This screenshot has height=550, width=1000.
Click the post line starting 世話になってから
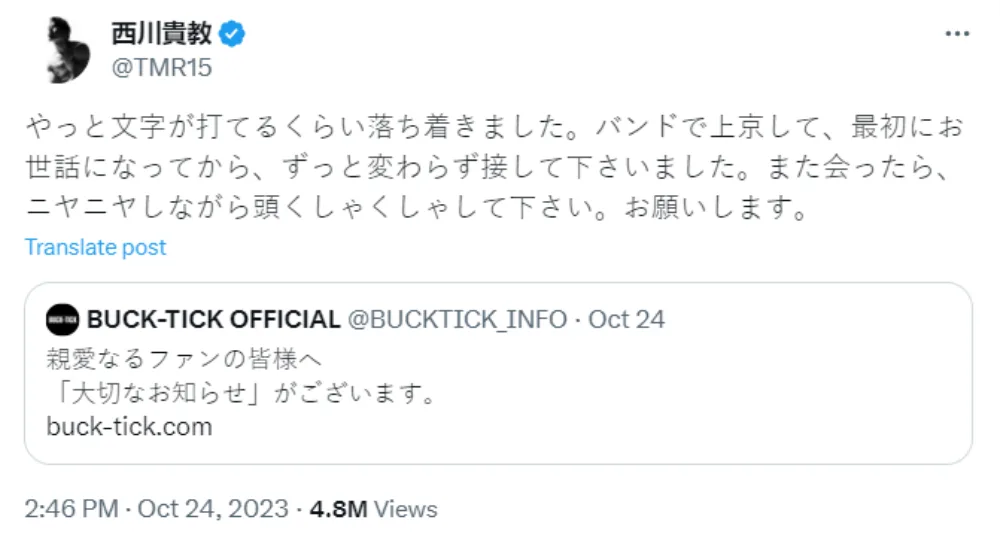pyautogui.click(x=480, y=170)
